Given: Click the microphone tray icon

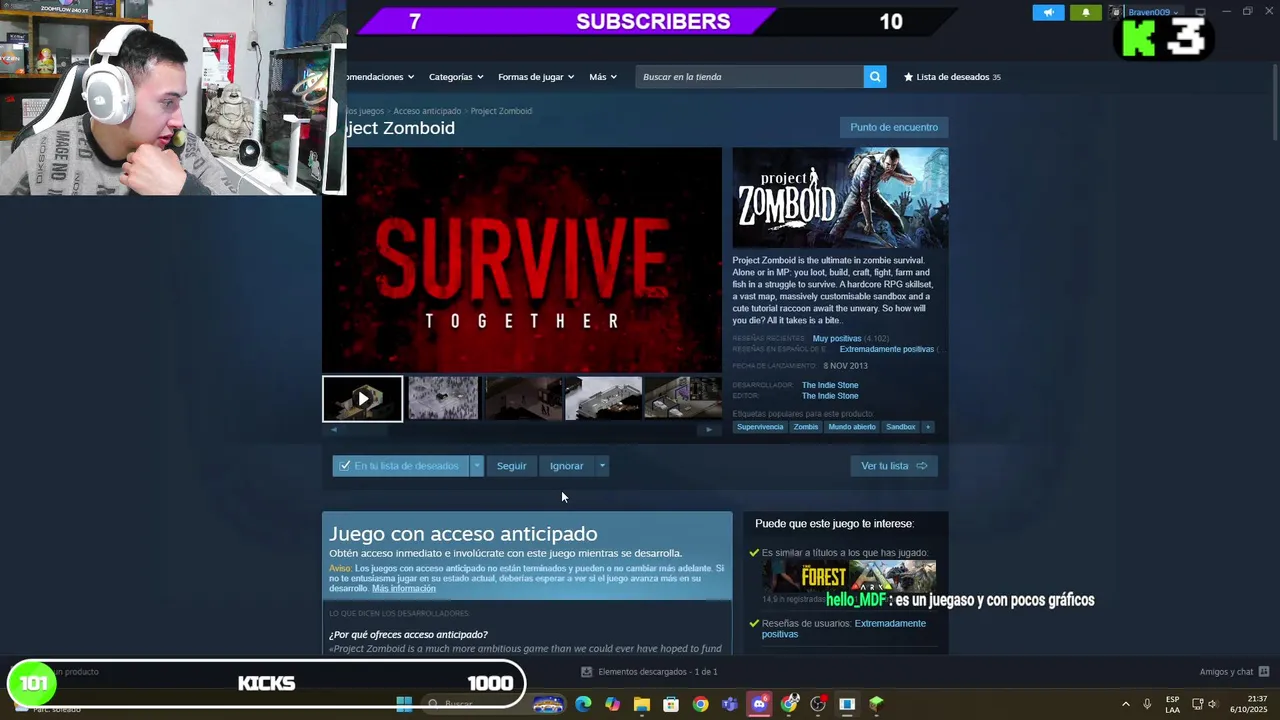Looking at the screenshot, I should pos(1147,704).
